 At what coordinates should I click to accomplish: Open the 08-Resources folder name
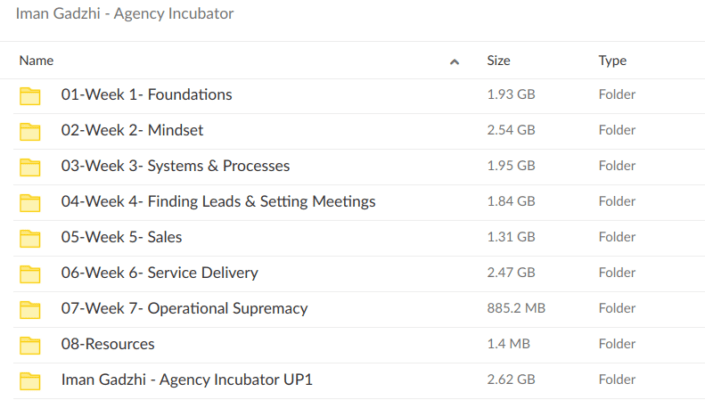click(108, 344)
